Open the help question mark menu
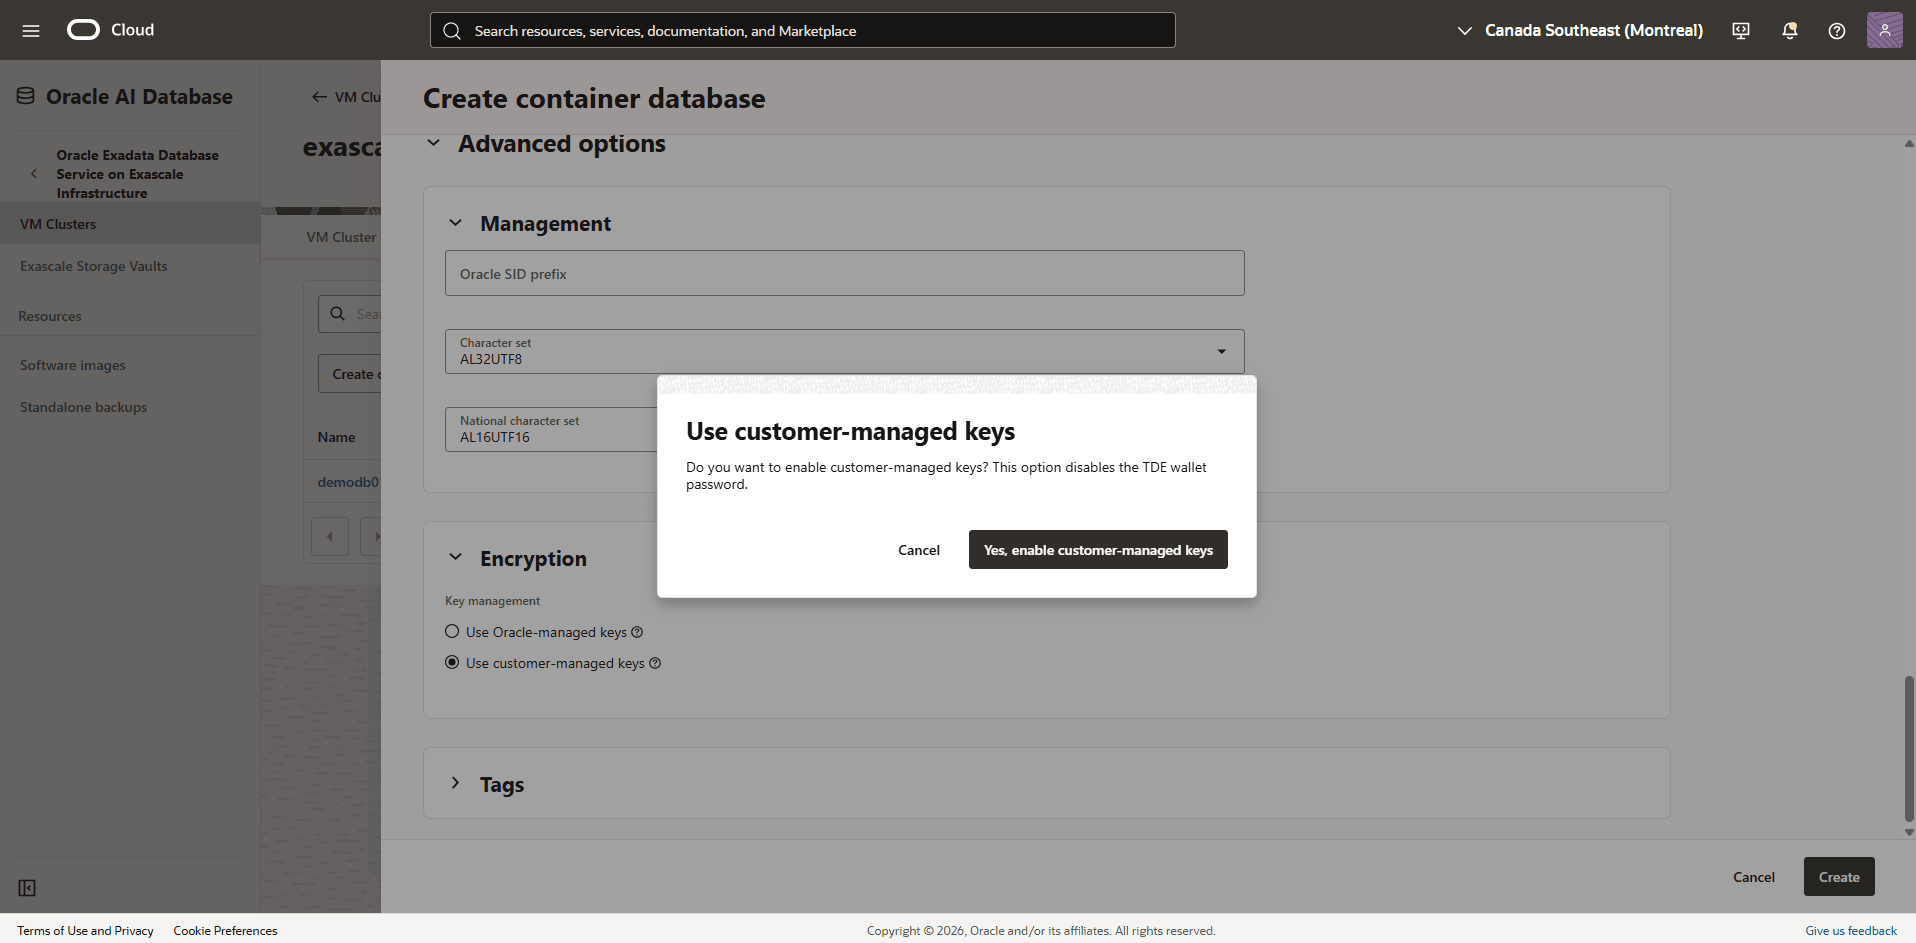The height and width of the screenshot is (943, 1916). click(x=1837, y=31)
